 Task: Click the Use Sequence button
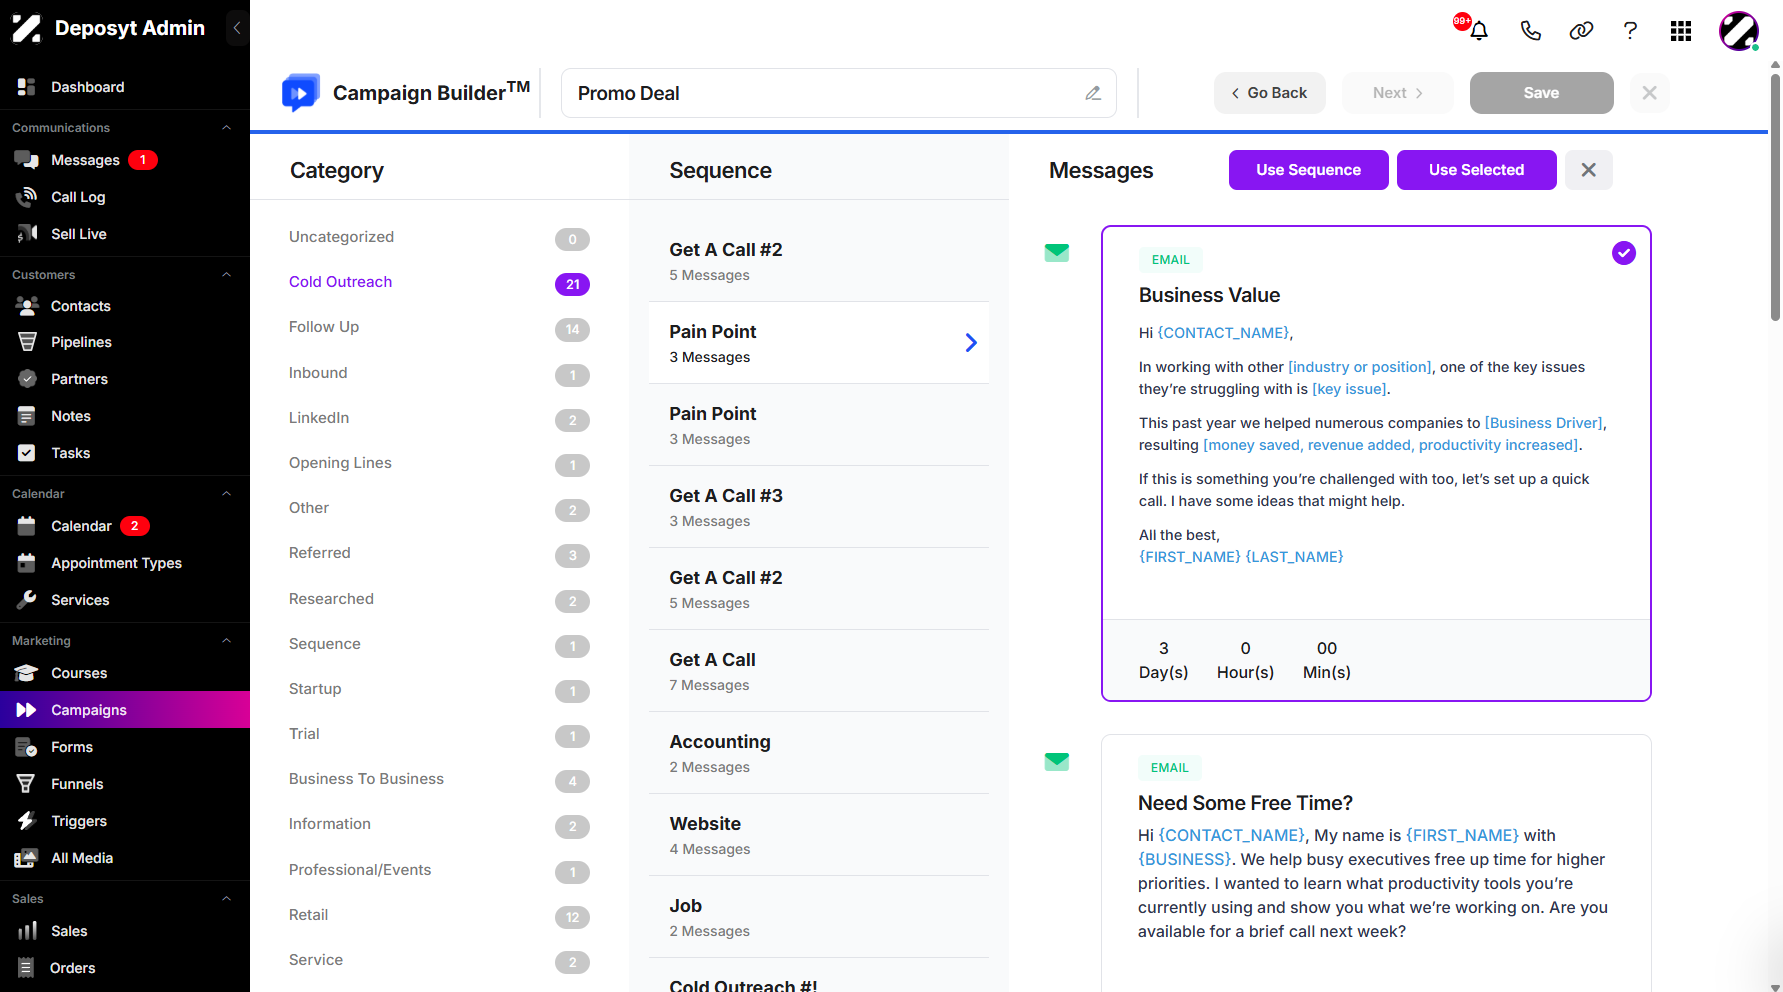1308,170
